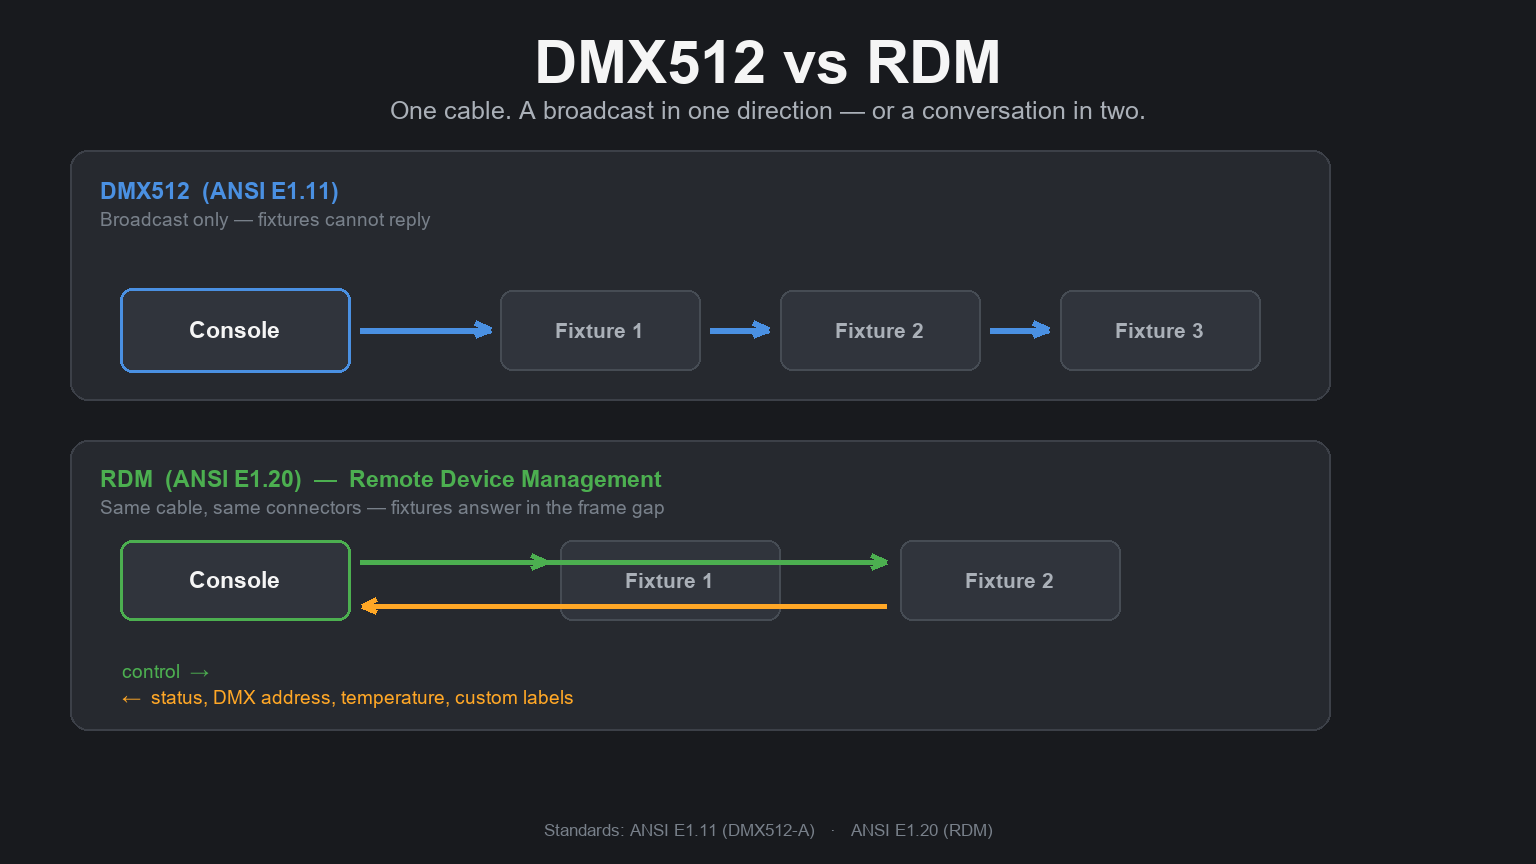Screen dimensions: 1536x864
Task: Select the subtitle starting "One cable. A broadcast"
Action: tap(768, 111)
